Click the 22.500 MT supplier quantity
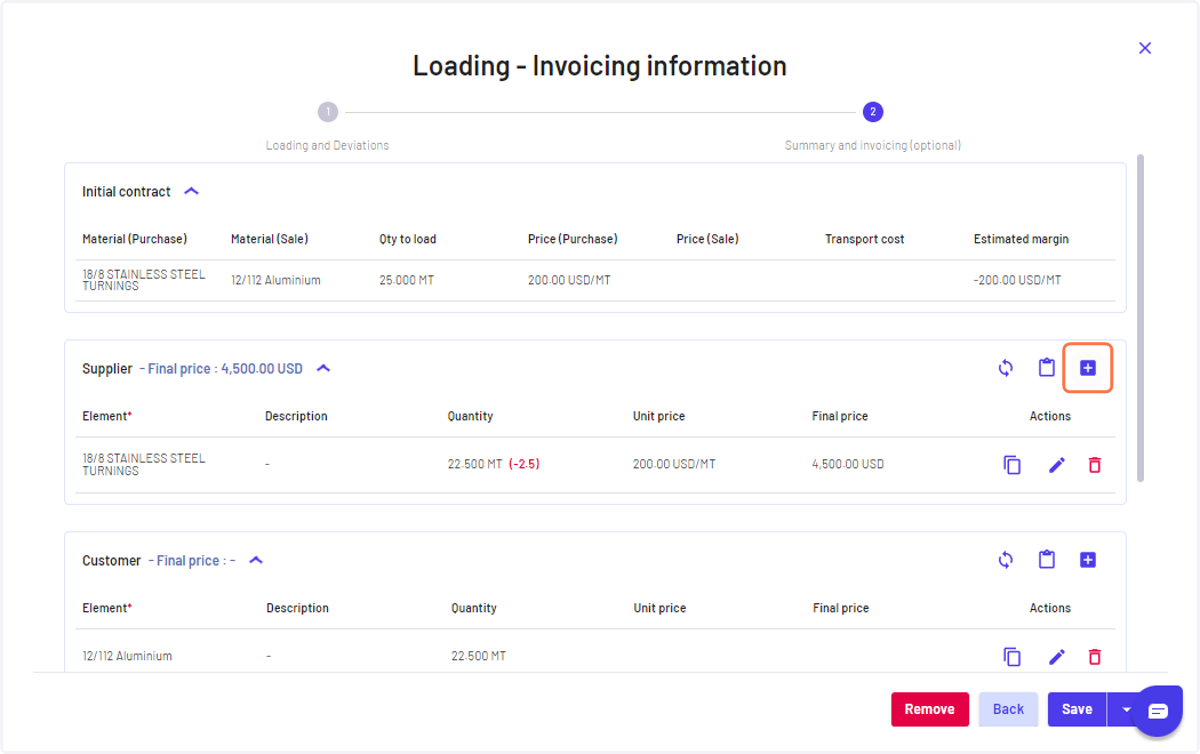This screenshot has width=1200, height=754. [x=475, y=464]
